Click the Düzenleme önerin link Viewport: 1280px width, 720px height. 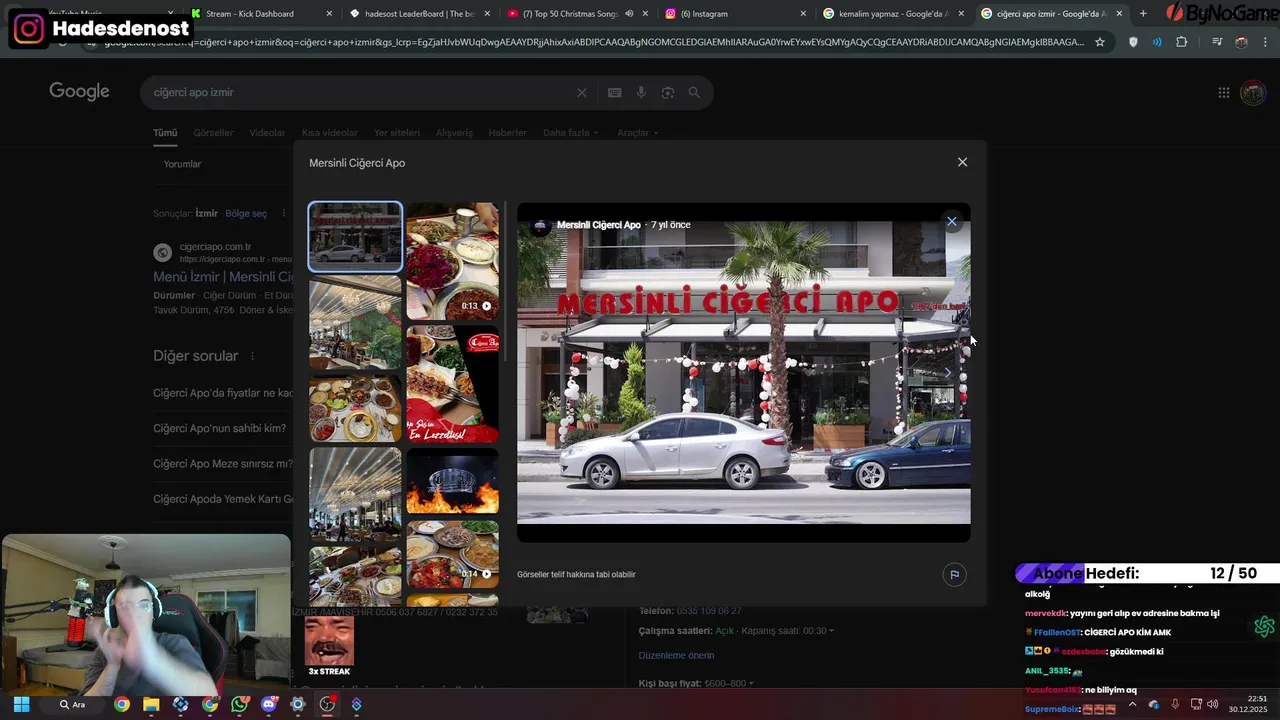[x=676, y=656]
